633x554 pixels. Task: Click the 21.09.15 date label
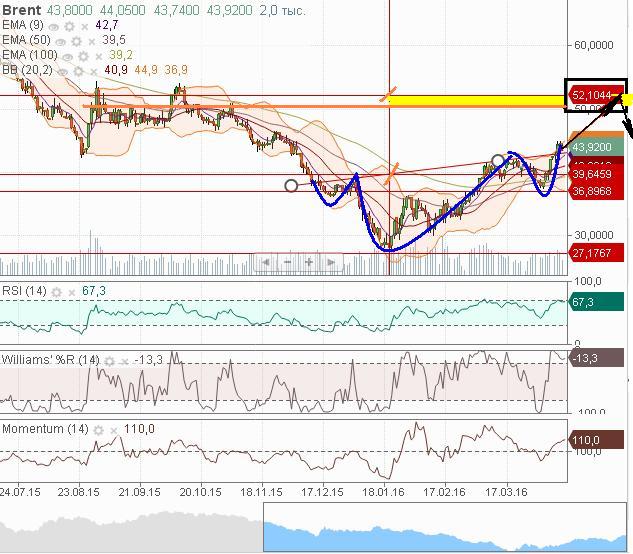[x=139, y=492]
